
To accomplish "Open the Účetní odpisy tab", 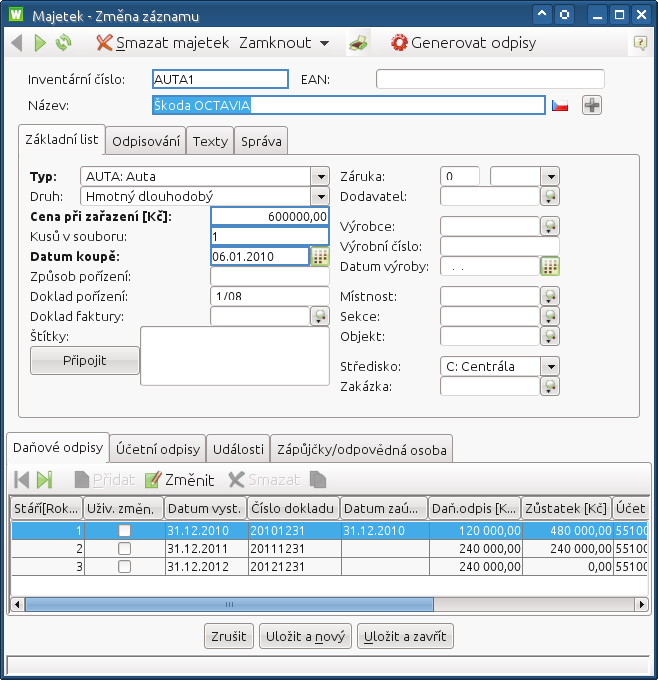I will [156, 449].
